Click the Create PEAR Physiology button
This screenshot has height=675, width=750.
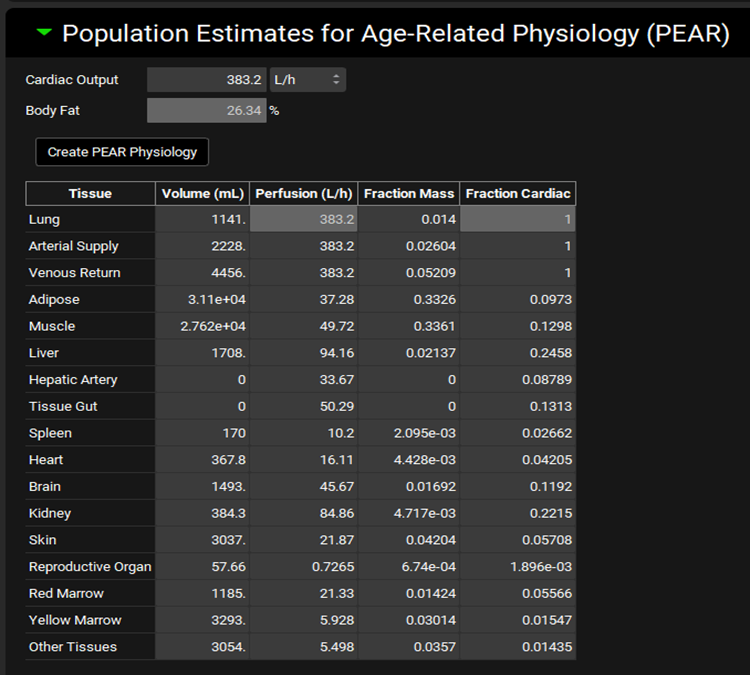[x=122, y=152]
